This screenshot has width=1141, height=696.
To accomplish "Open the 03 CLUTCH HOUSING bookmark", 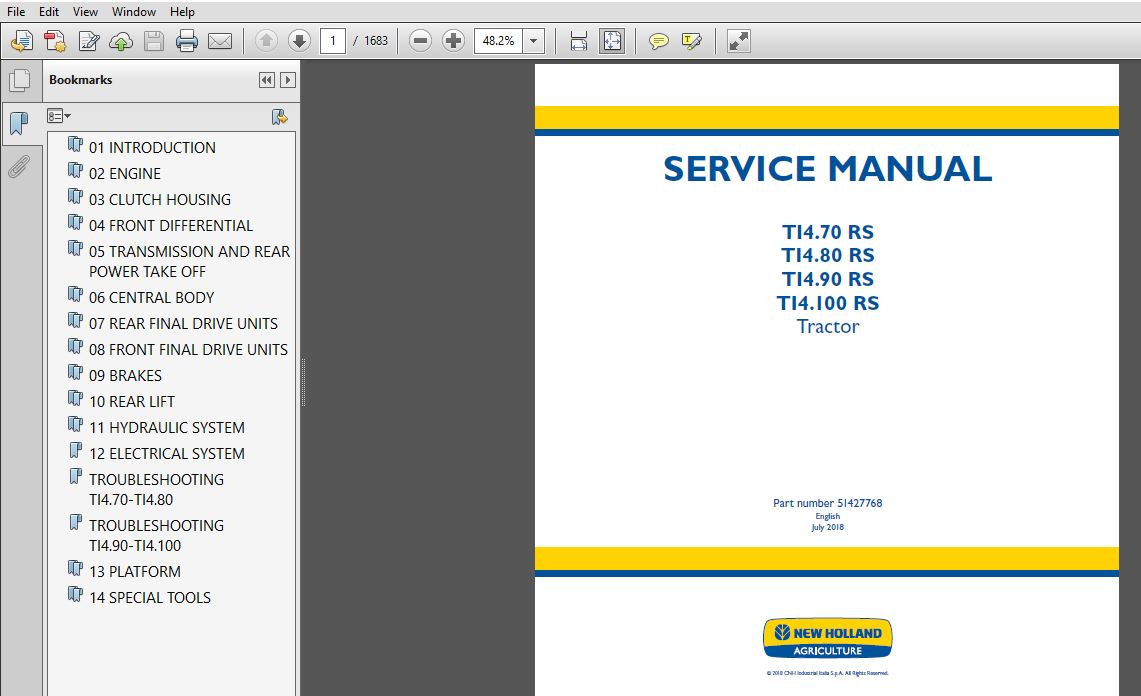I will pos(159,199).
